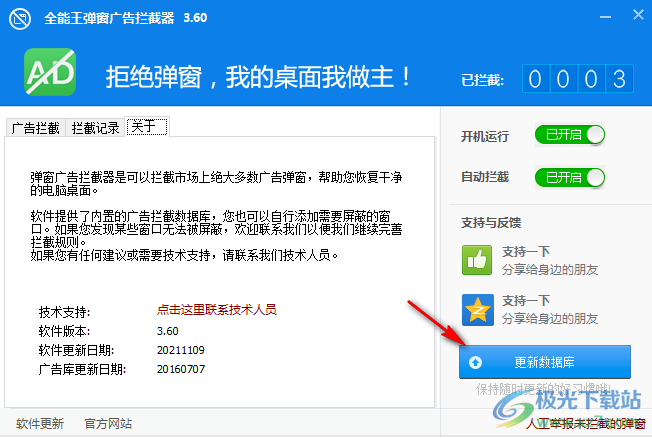The height and width of the screenshot is (438, 652).
Task: Click the upload arrow icon on 更新数据库
Action: (475, 362)
